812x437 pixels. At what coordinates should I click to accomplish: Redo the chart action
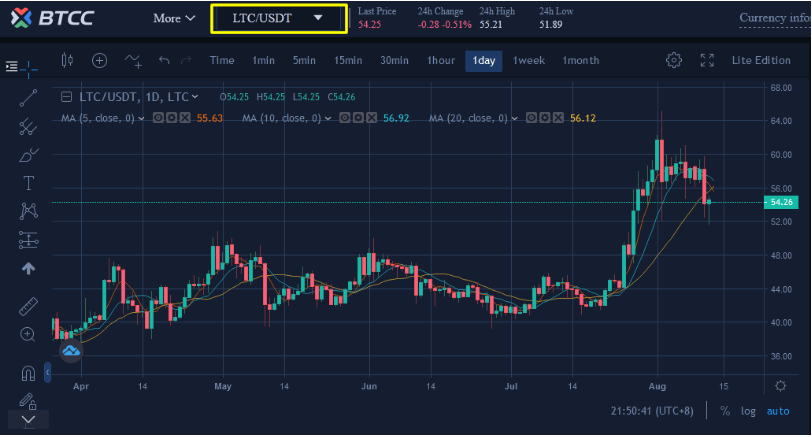pos(186,61)
